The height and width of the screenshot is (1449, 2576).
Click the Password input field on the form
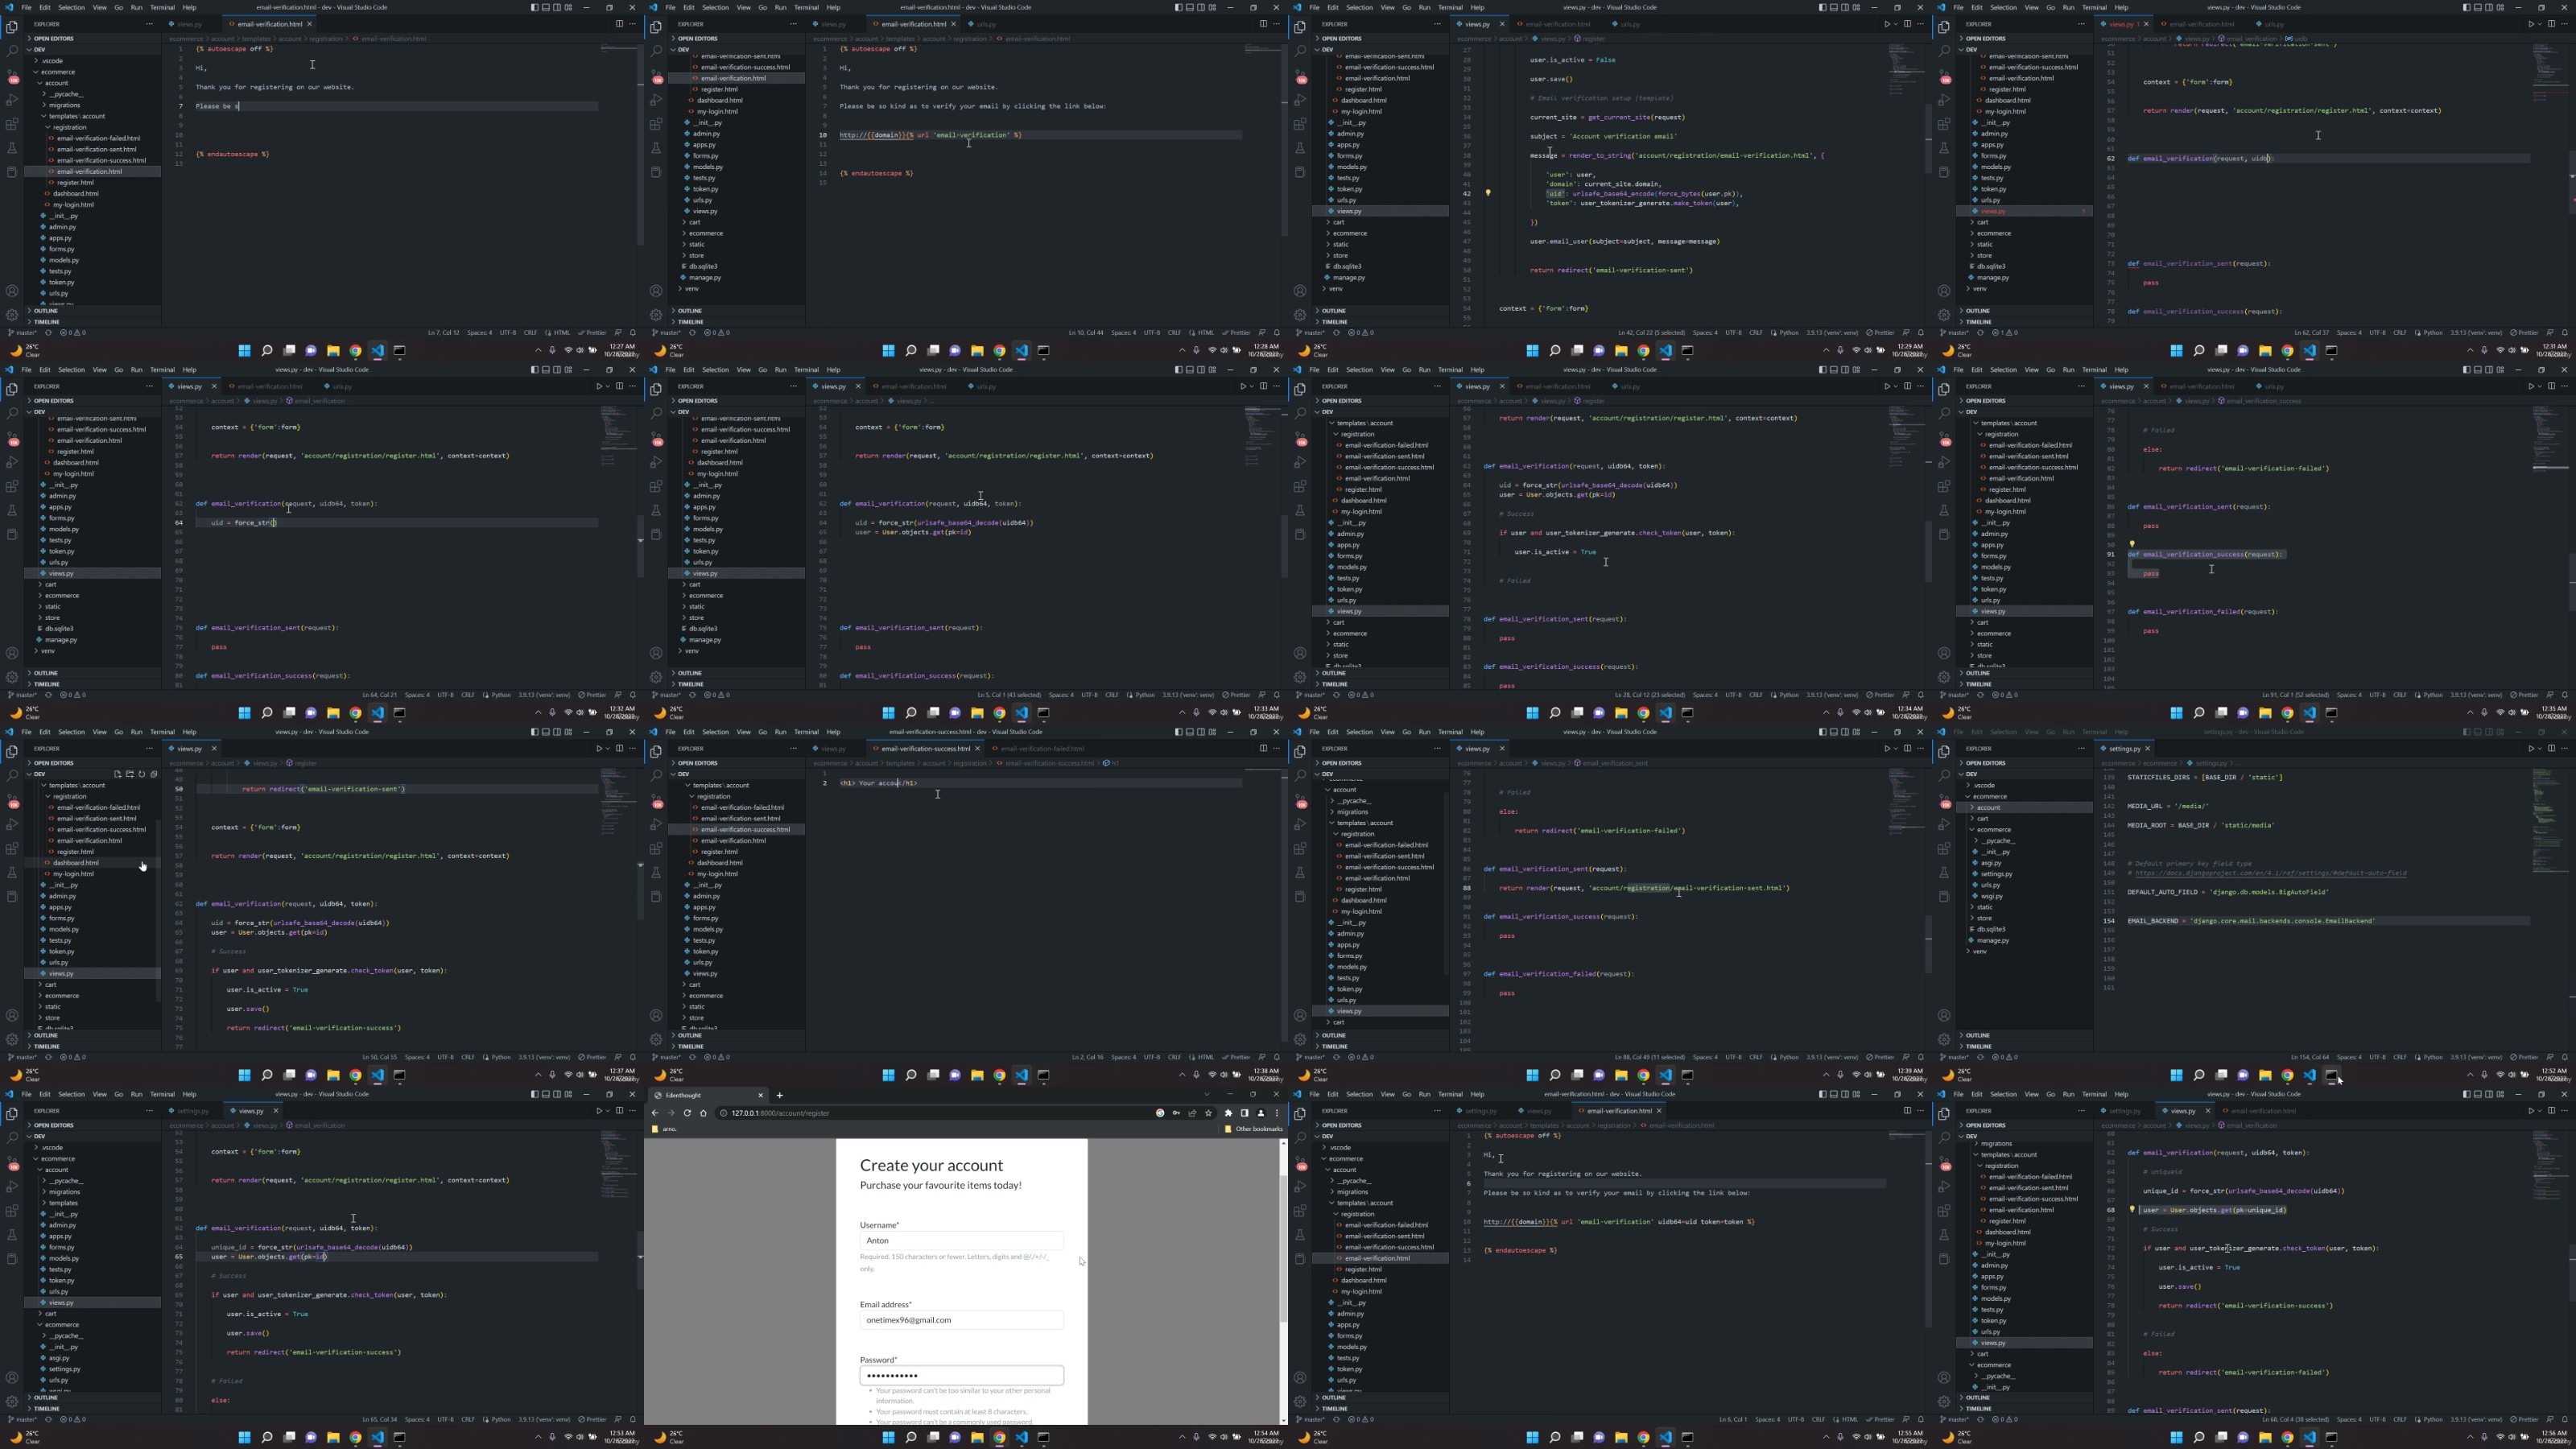(x=961, y=1375)
